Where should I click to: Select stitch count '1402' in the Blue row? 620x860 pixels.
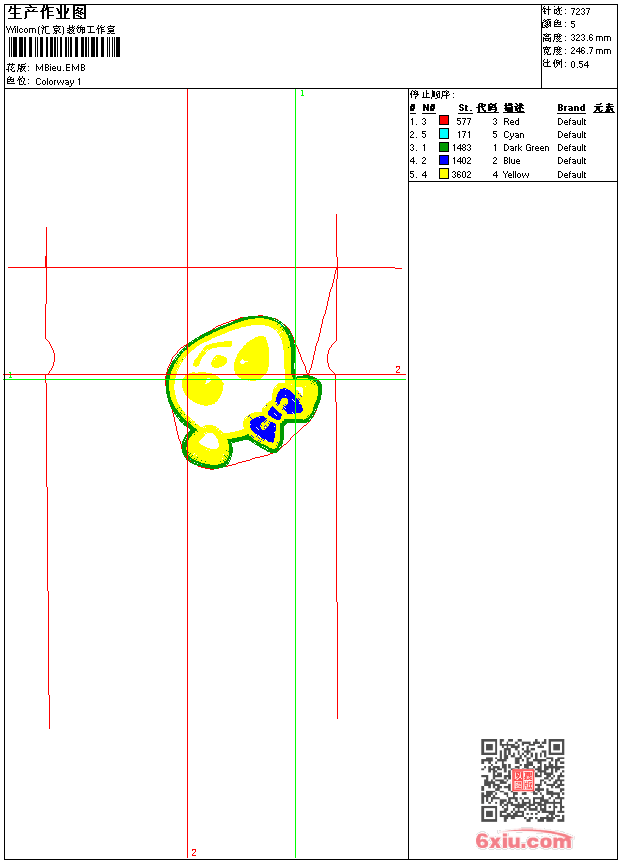click(462, 161)
